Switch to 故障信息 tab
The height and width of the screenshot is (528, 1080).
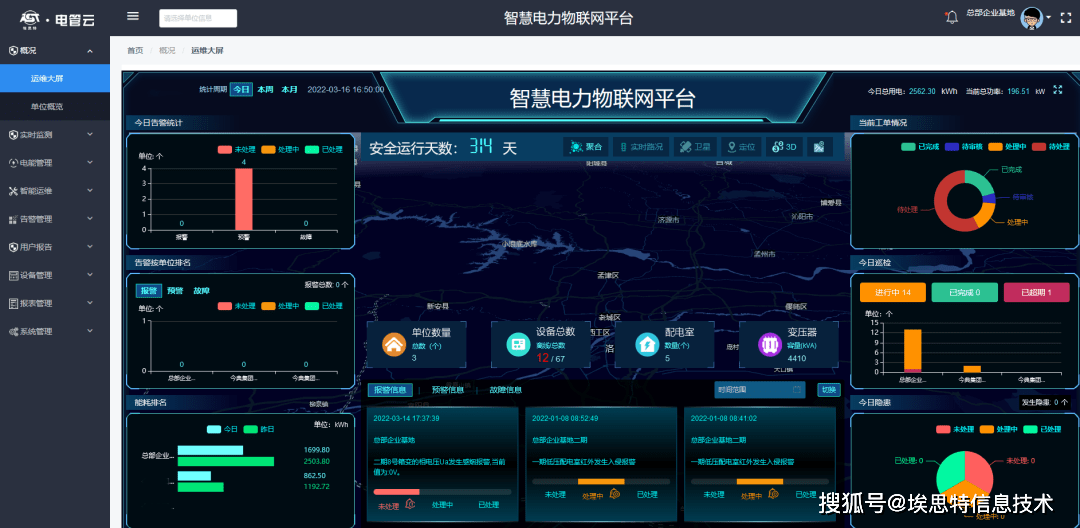tap(506, 390)
